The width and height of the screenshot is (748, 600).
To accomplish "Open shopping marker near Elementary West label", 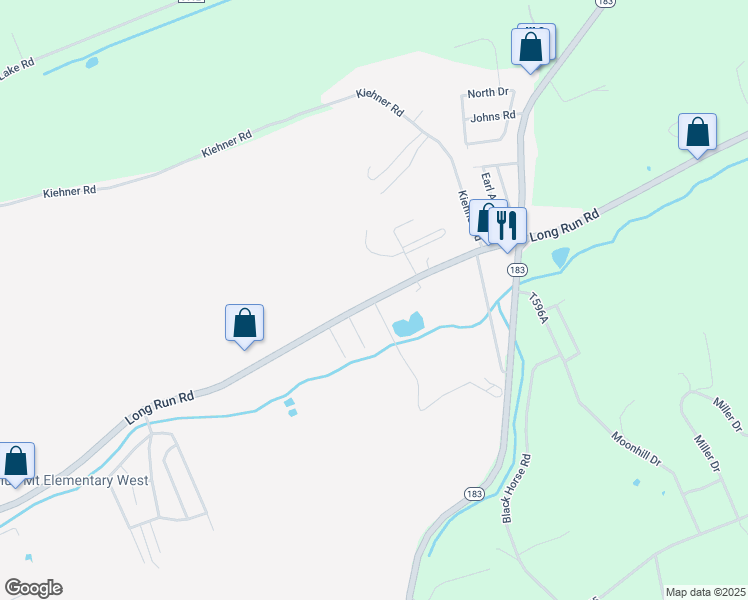I will (x=16, y=463).
